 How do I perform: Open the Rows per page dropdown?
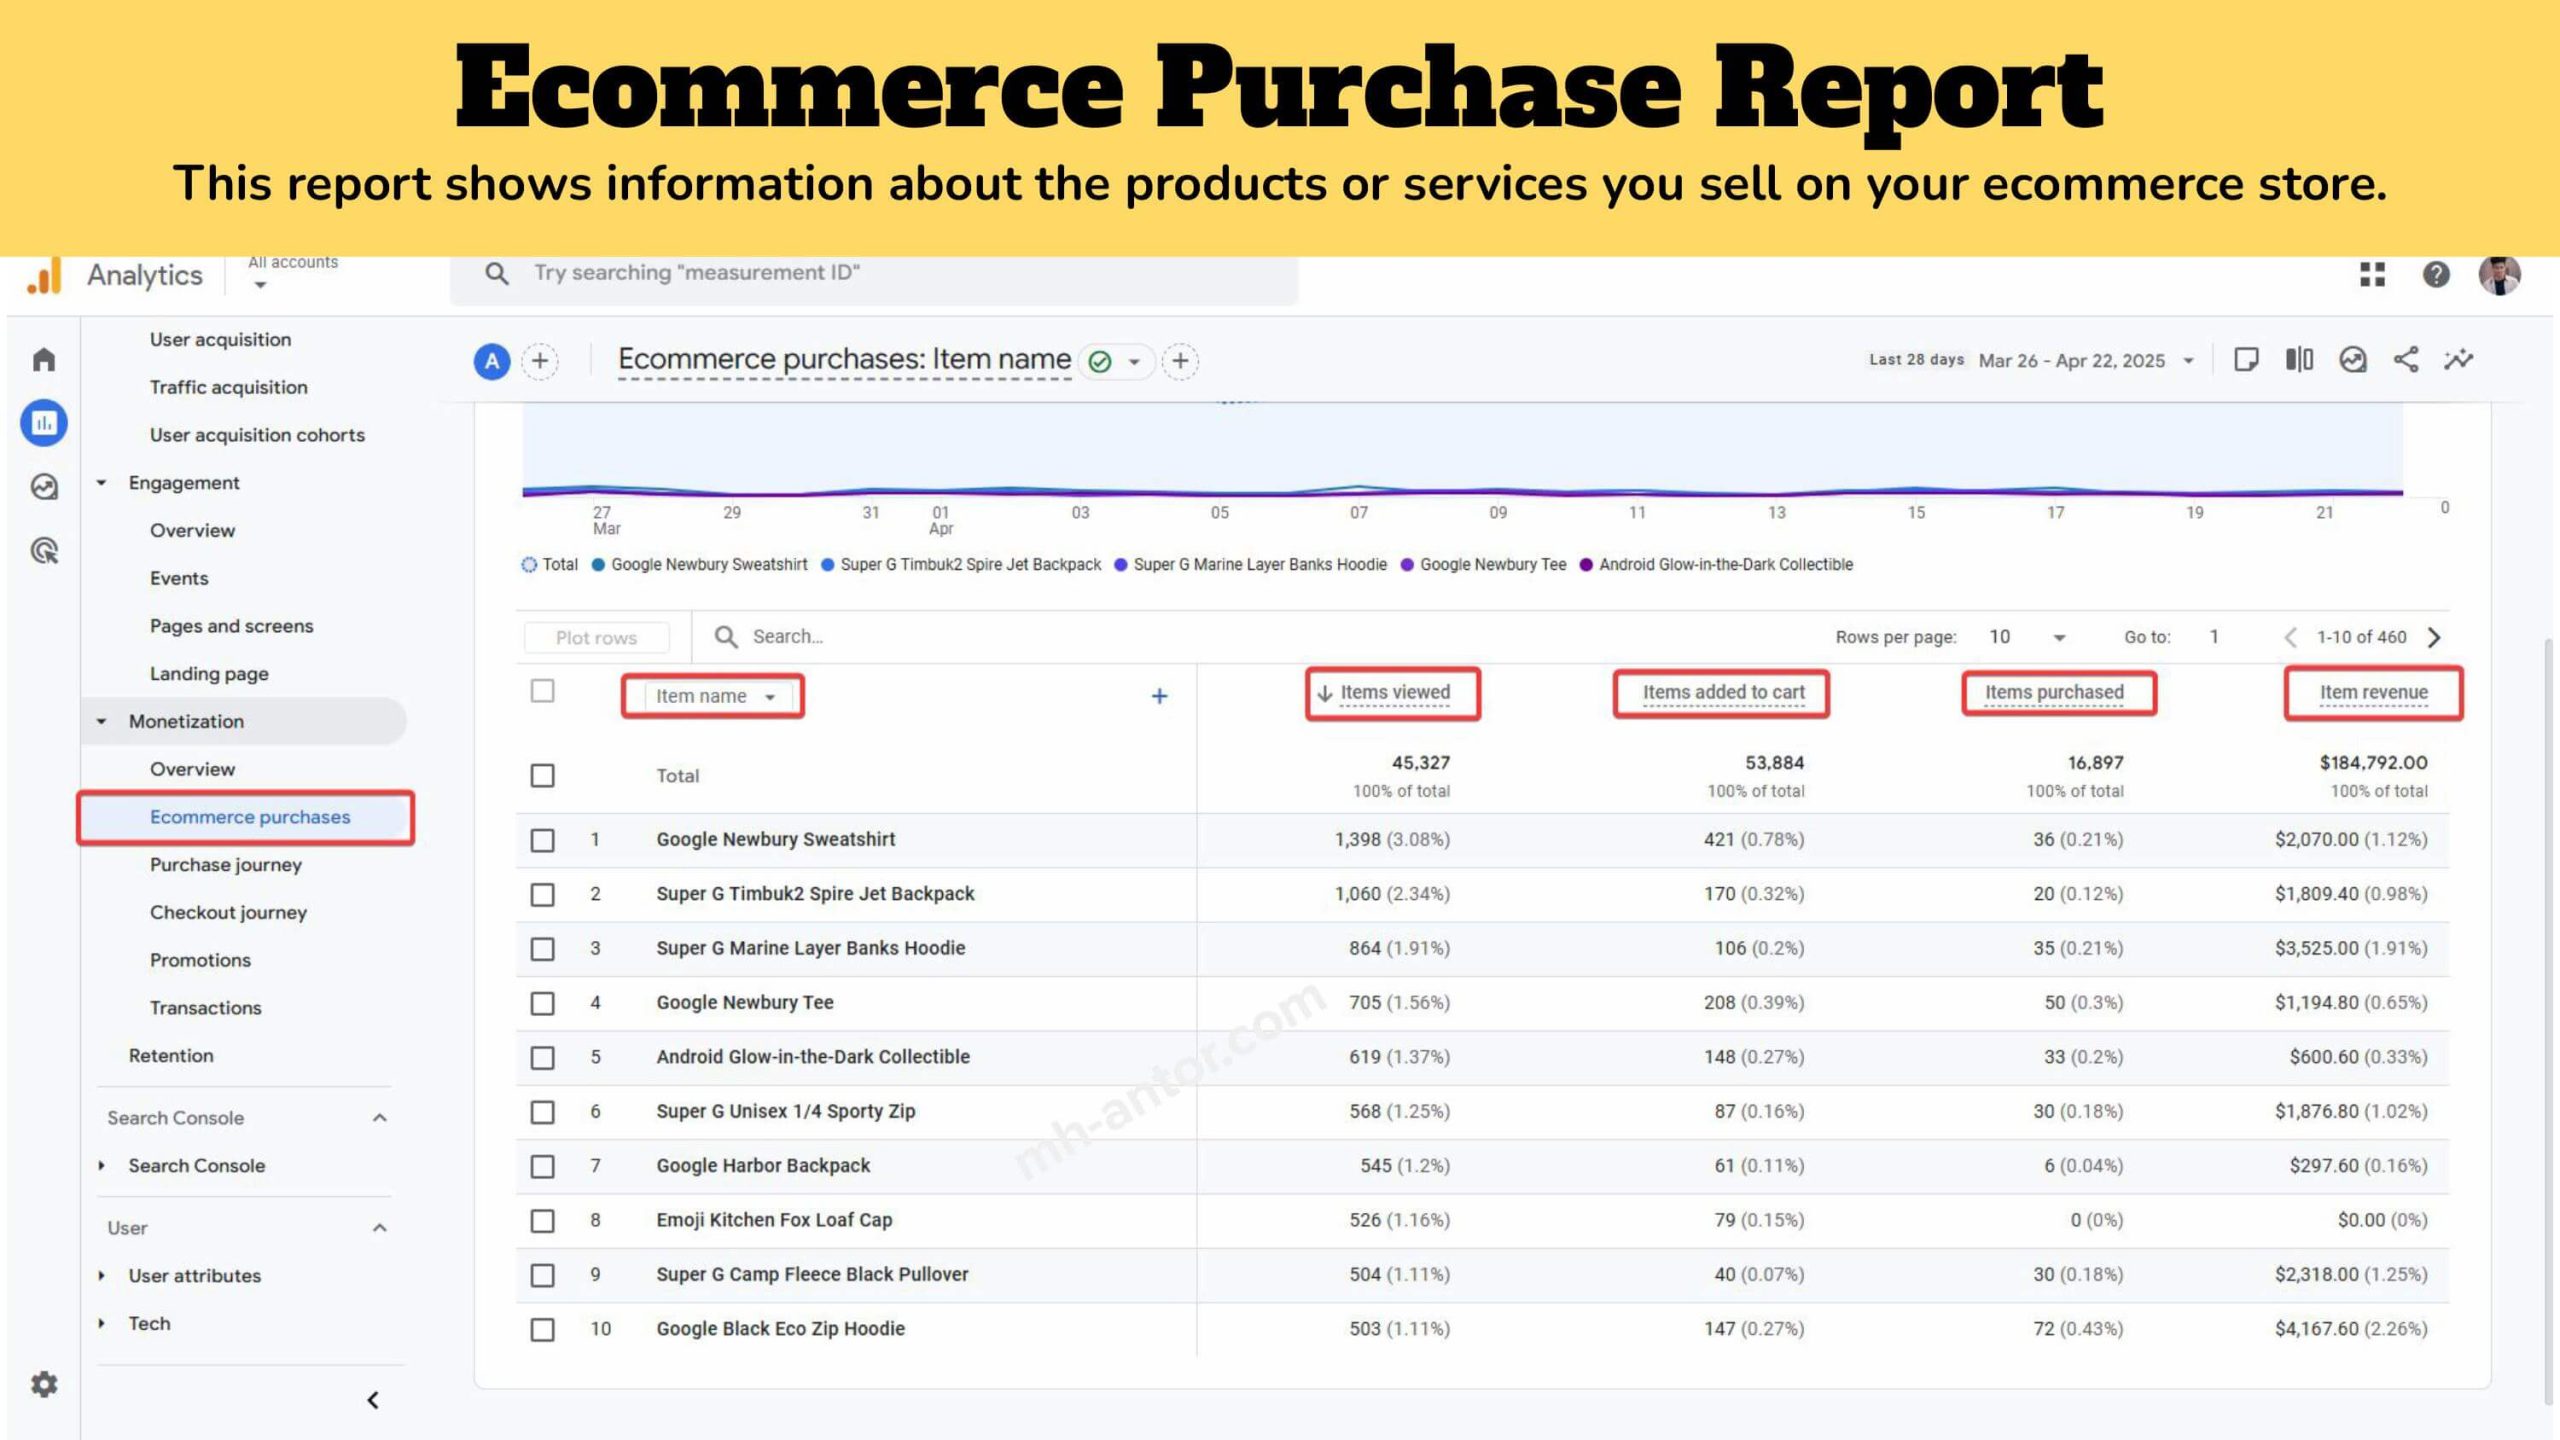point(2027,637)
